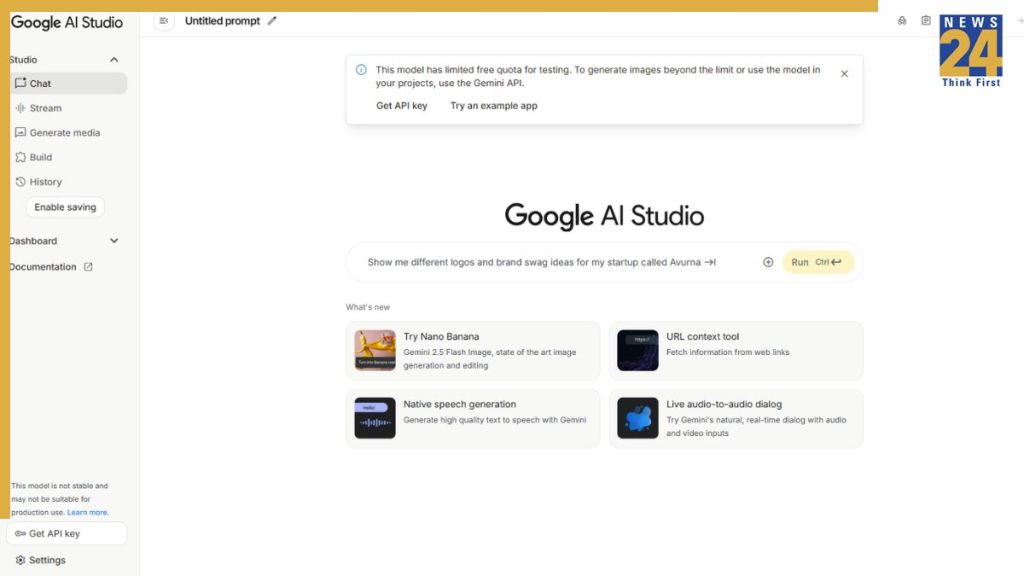Click the Try an example app link

tap(493, 106)
